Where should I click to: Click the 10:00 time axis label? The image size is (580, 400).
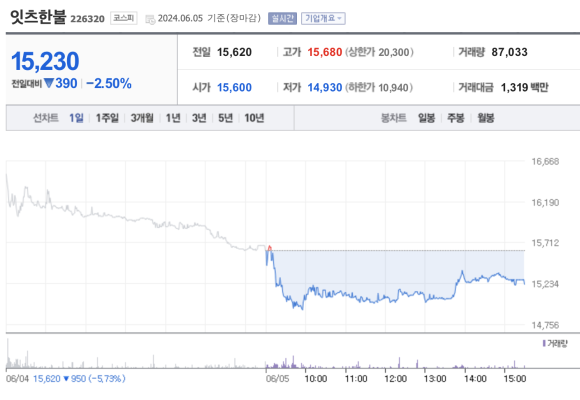[x=316, y=379]
